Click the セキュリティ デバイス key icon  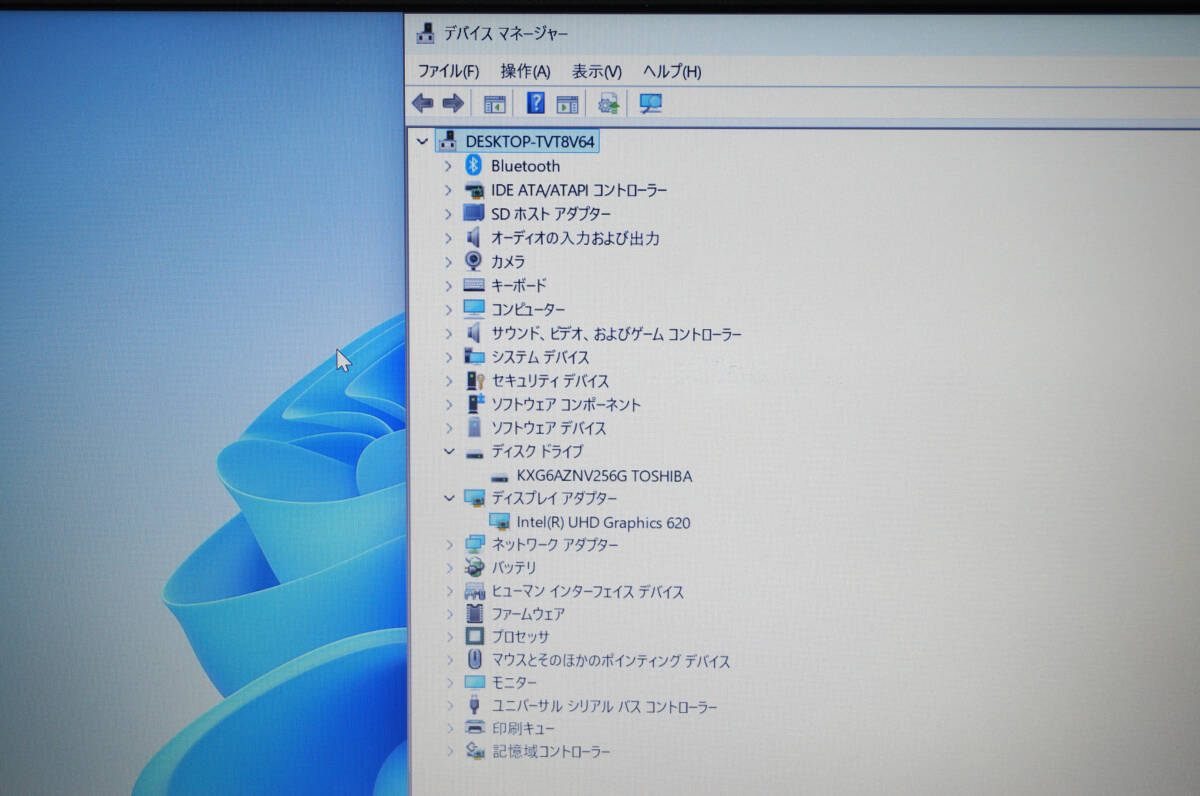click(476, 381)
